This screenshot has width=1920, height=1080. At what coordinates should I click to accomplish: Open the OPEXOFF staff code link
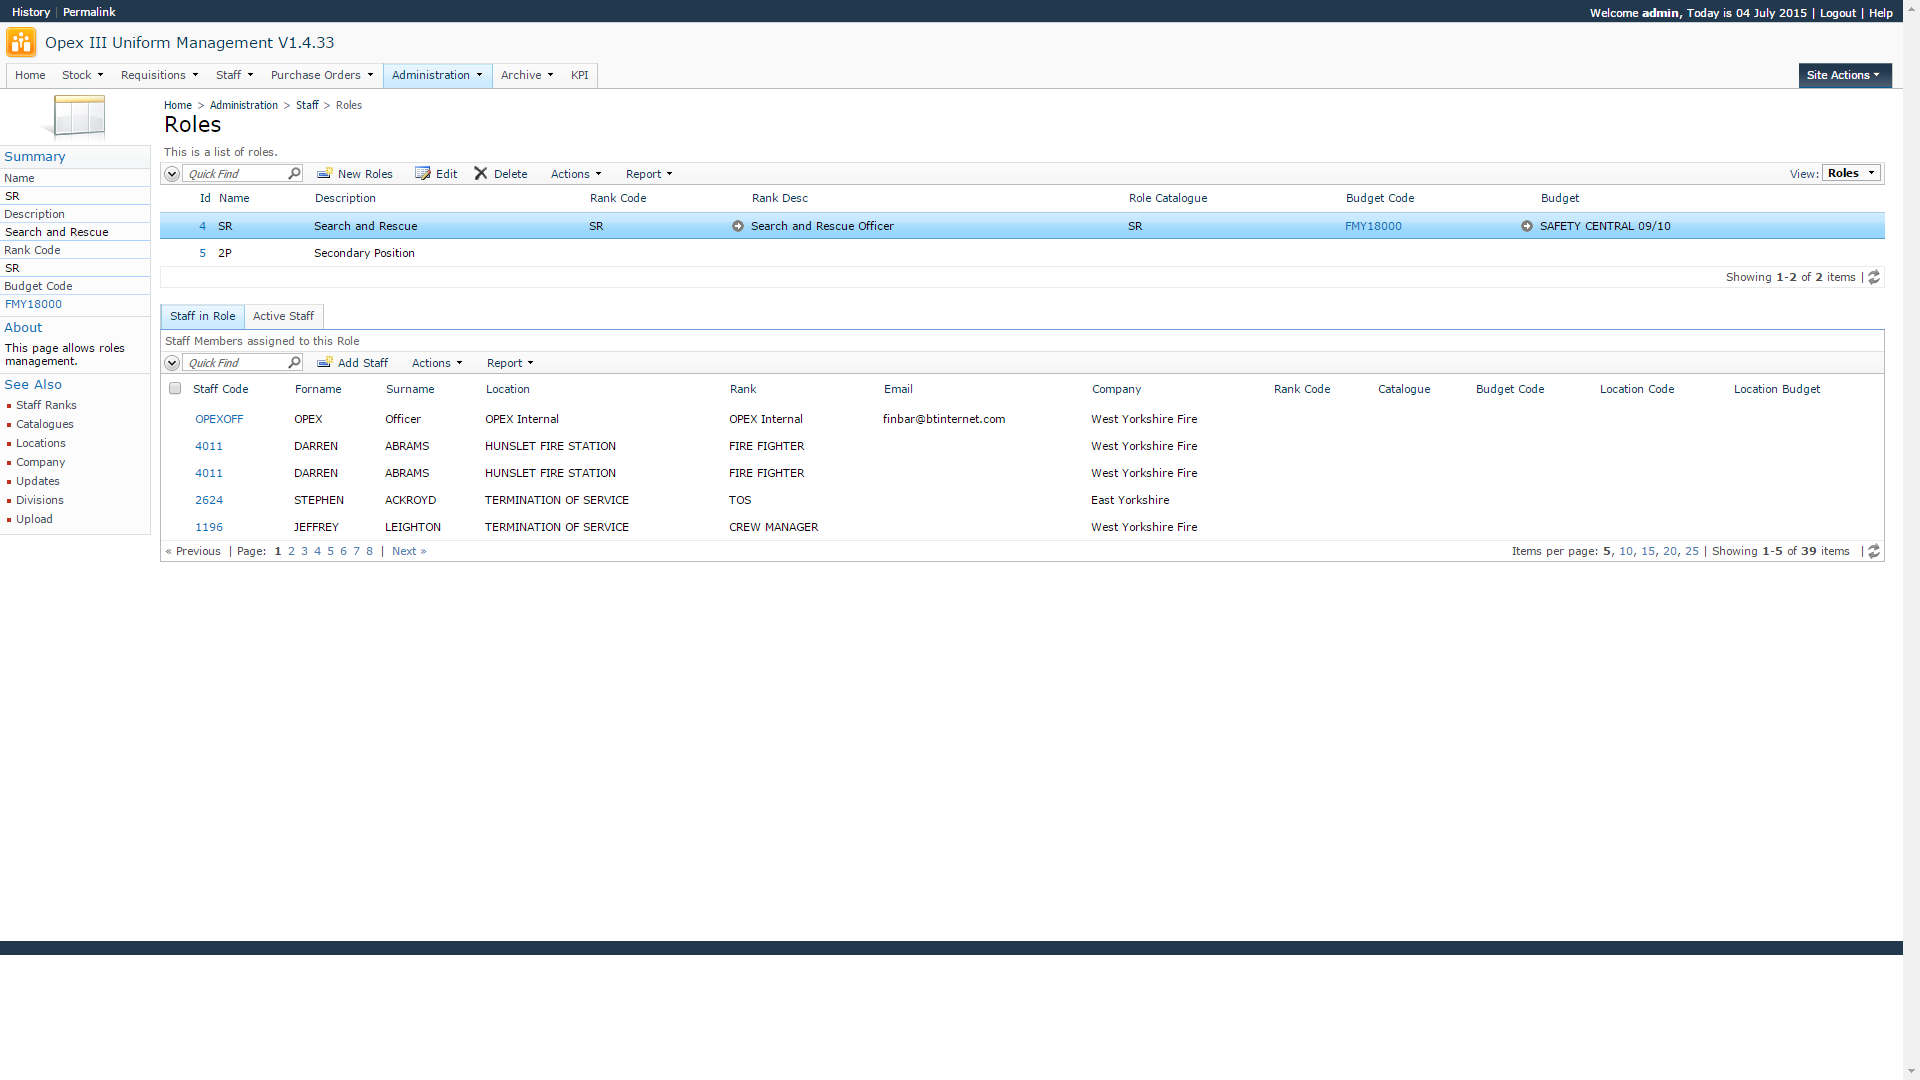click(x=219, y=419)
